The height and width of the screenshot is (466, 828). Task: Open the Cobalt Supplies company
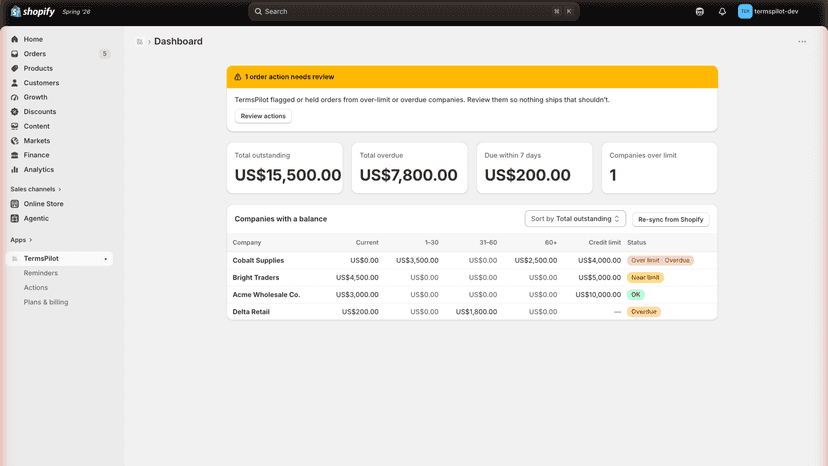click(258, 260)
